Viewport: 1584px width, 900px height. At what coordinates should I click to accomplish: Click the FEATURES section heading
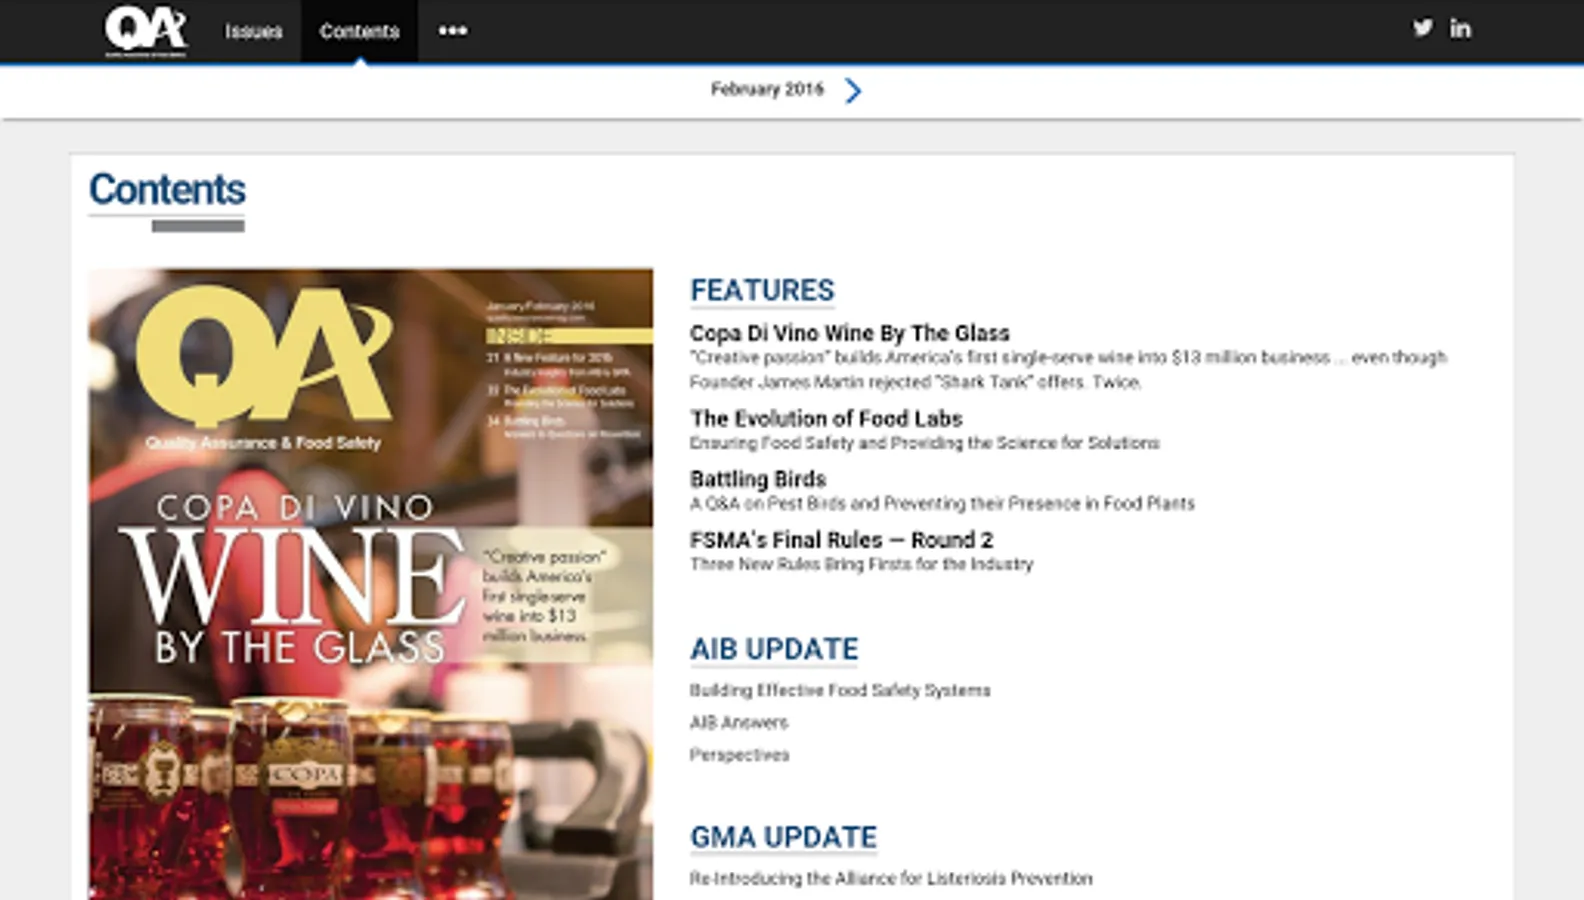(x=762, y=290)
